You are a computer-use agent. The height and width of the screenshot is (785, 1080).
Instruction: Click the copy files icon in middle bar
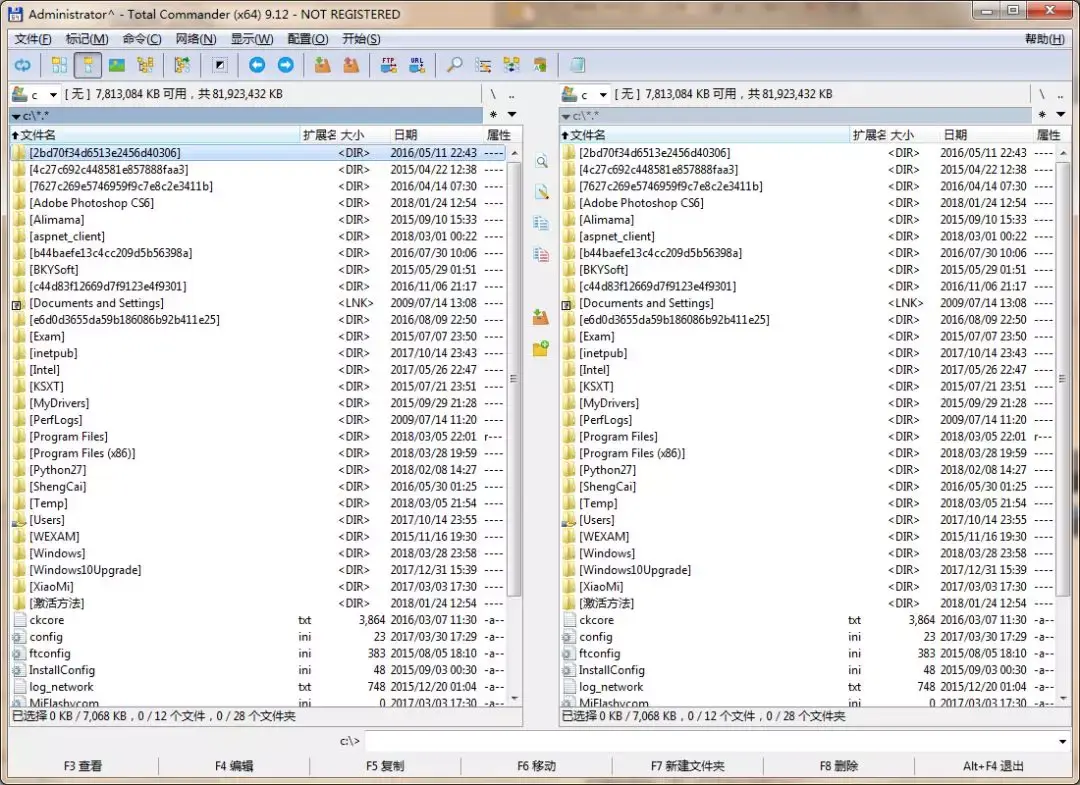click(541, 223)
